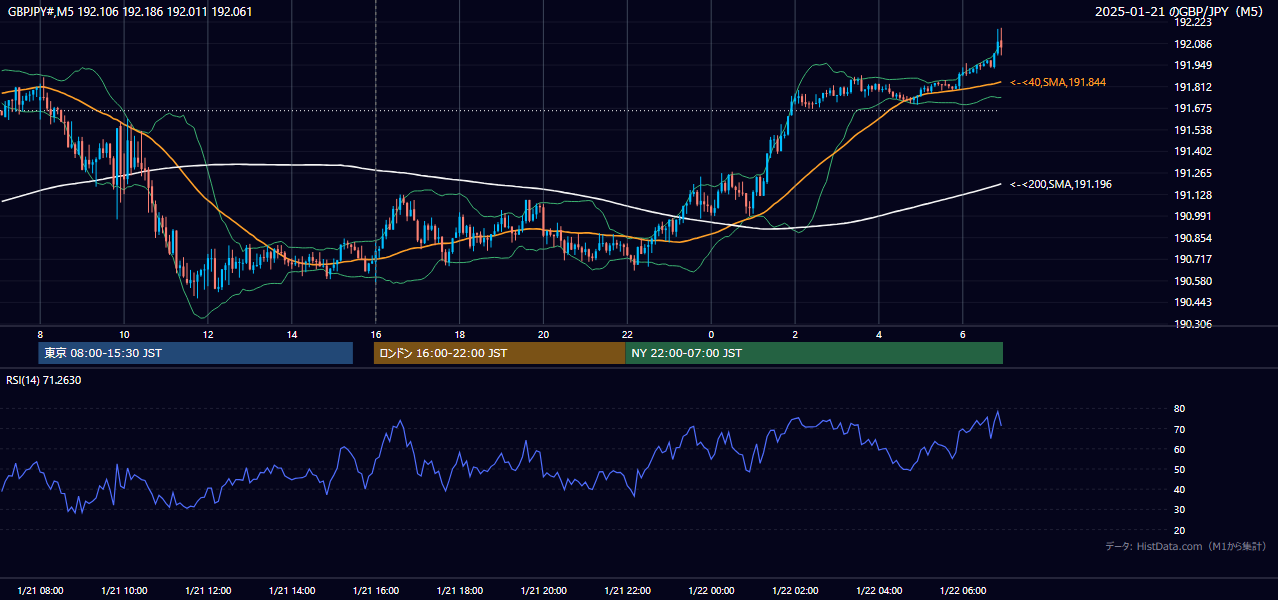Select the ロンドン 16:00-22:00 JST session bar
The width and height of the screenshot is (1278, 600).
click(x=499, y=353)
